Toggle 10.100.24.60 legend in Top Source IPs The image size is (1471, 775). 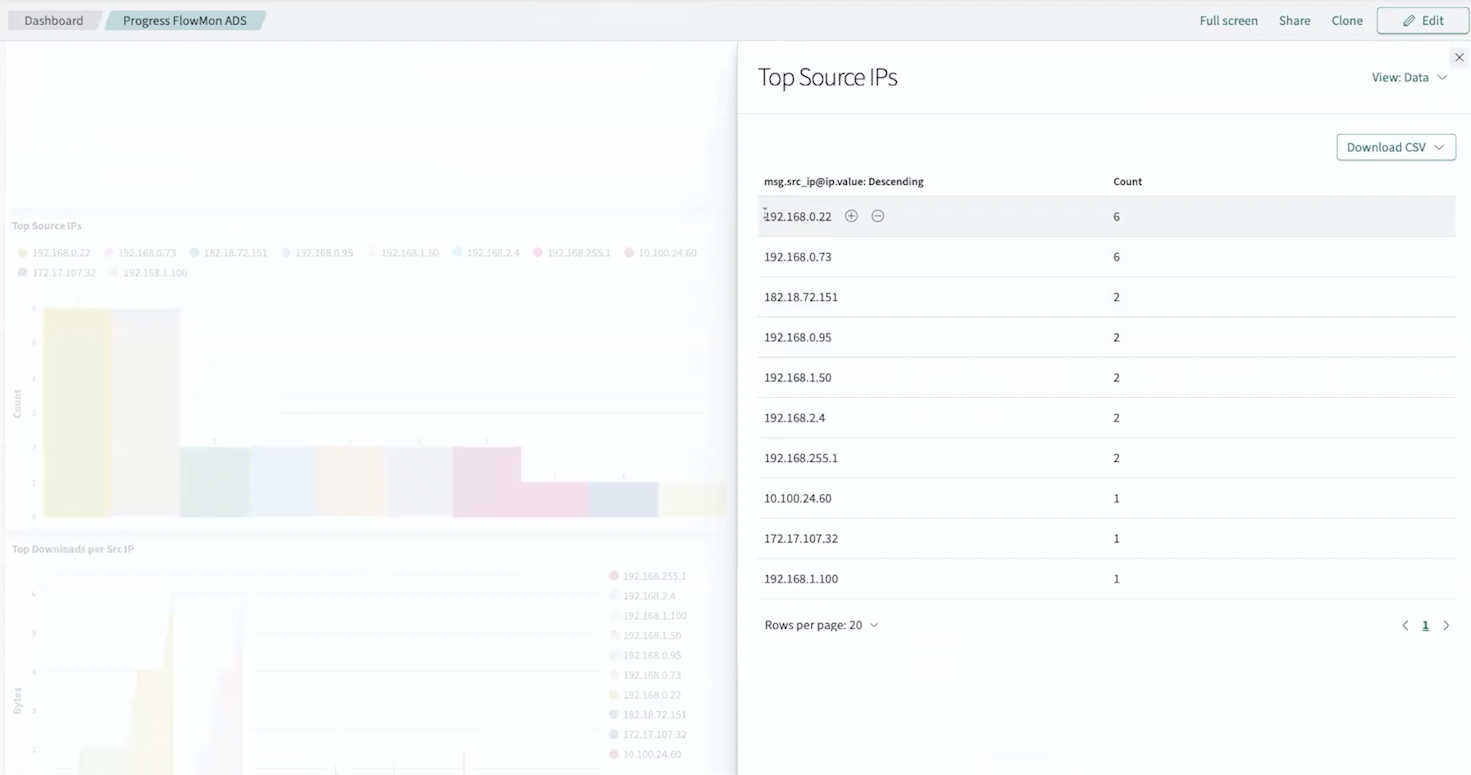[661, 253]
